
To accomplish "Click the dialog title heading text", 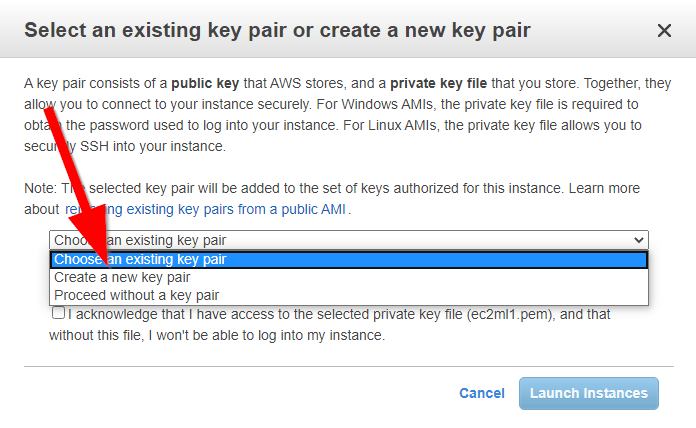I will click(x=277, y=31).
